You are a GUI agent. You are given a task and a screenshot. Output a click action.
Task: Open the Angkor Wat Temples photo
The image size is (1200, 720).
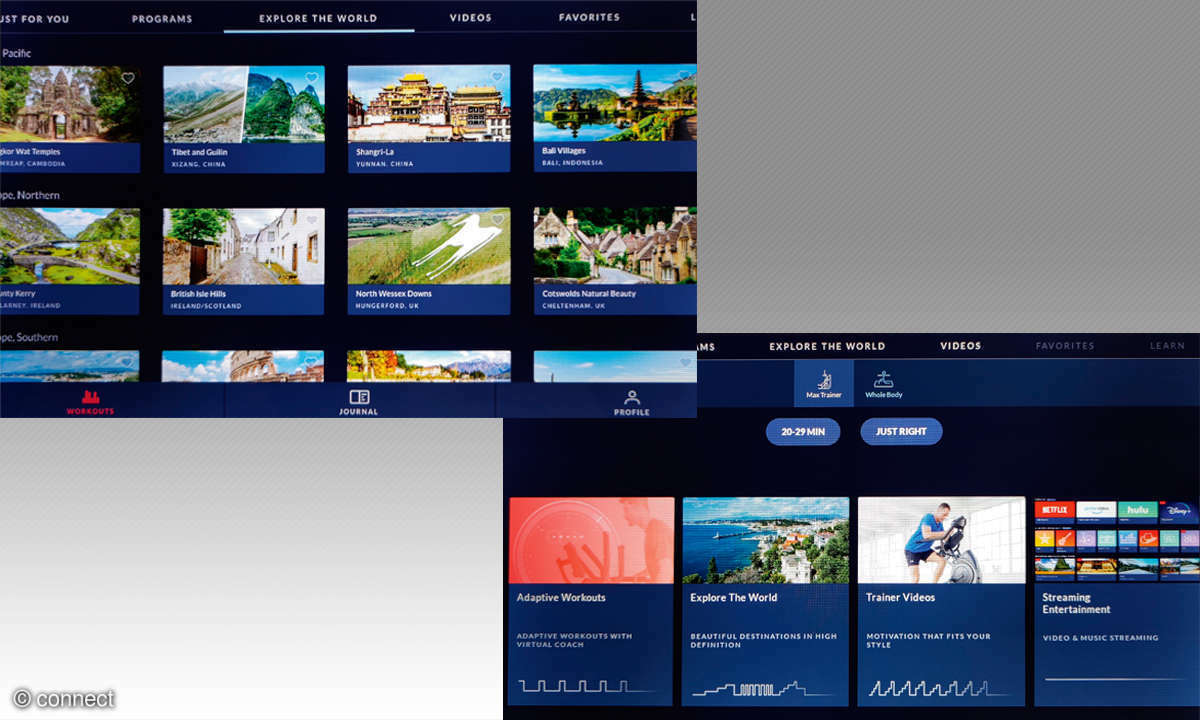pyautogui.click(x=70, y=104)
